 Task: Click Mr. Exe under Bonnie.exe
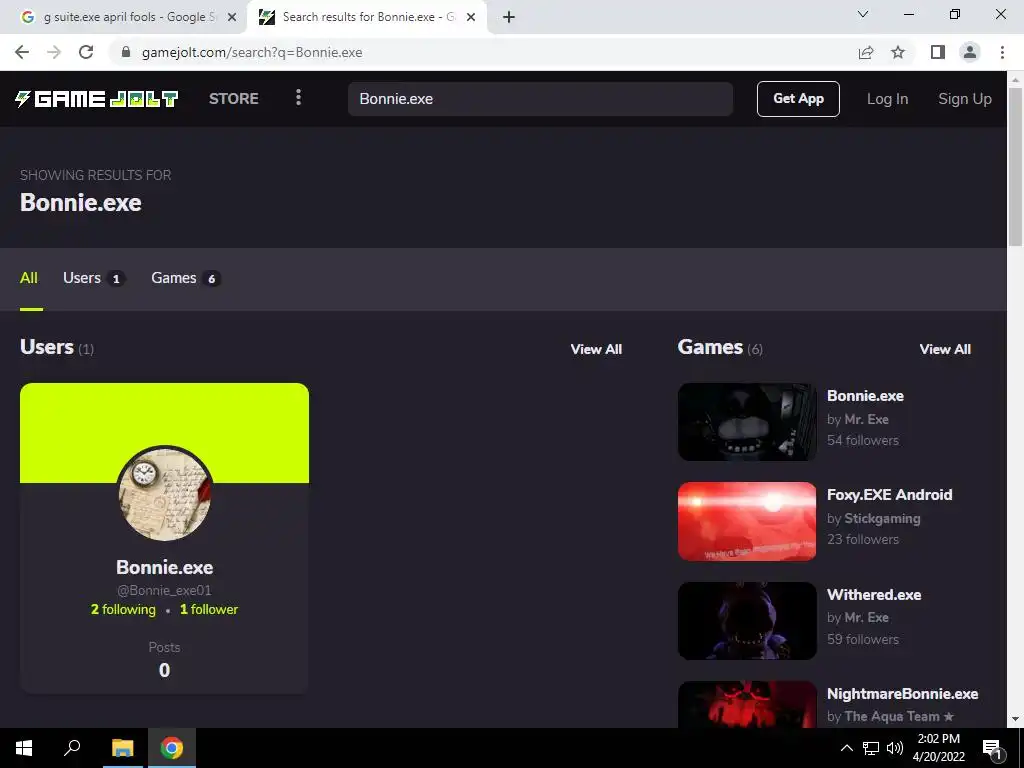[867, 419]
